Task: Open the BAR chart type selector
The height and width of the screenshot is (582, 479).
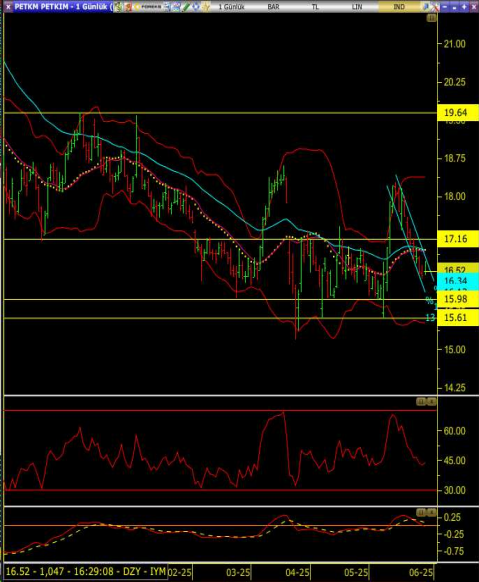Action: point(273,7)
